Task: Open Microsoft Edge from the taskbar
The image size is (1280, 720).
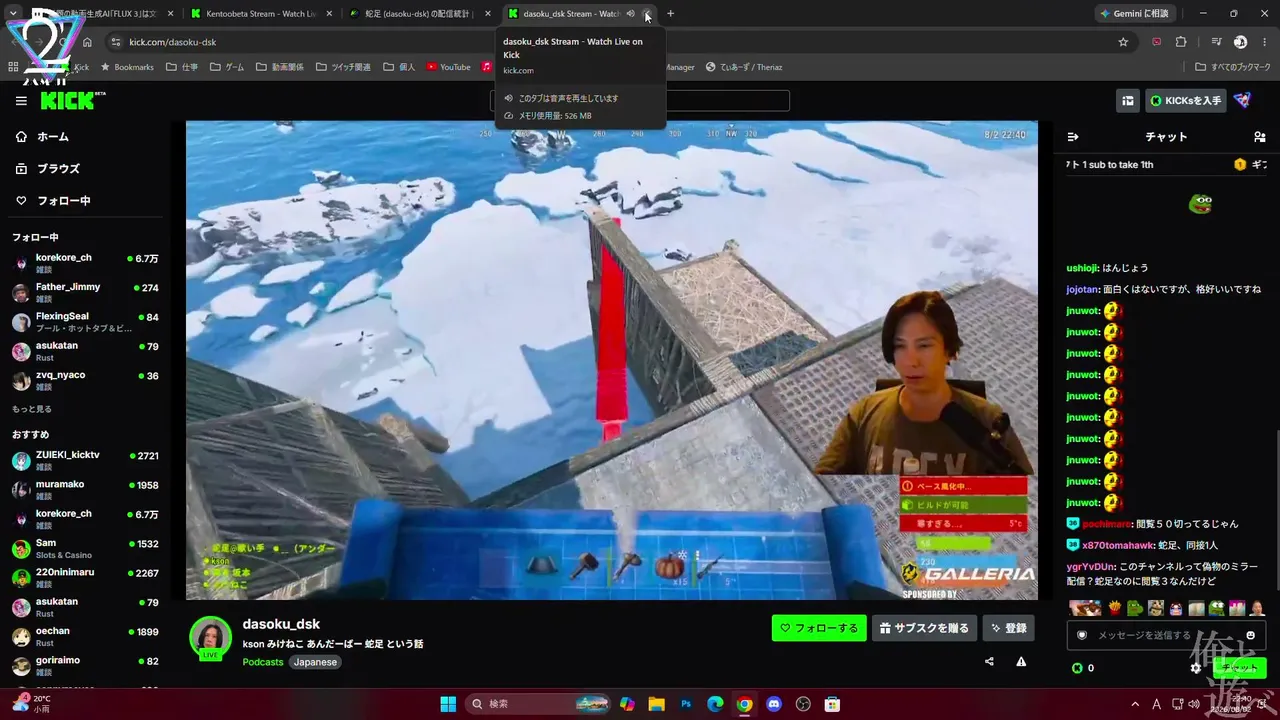Action: pos(715,704)
